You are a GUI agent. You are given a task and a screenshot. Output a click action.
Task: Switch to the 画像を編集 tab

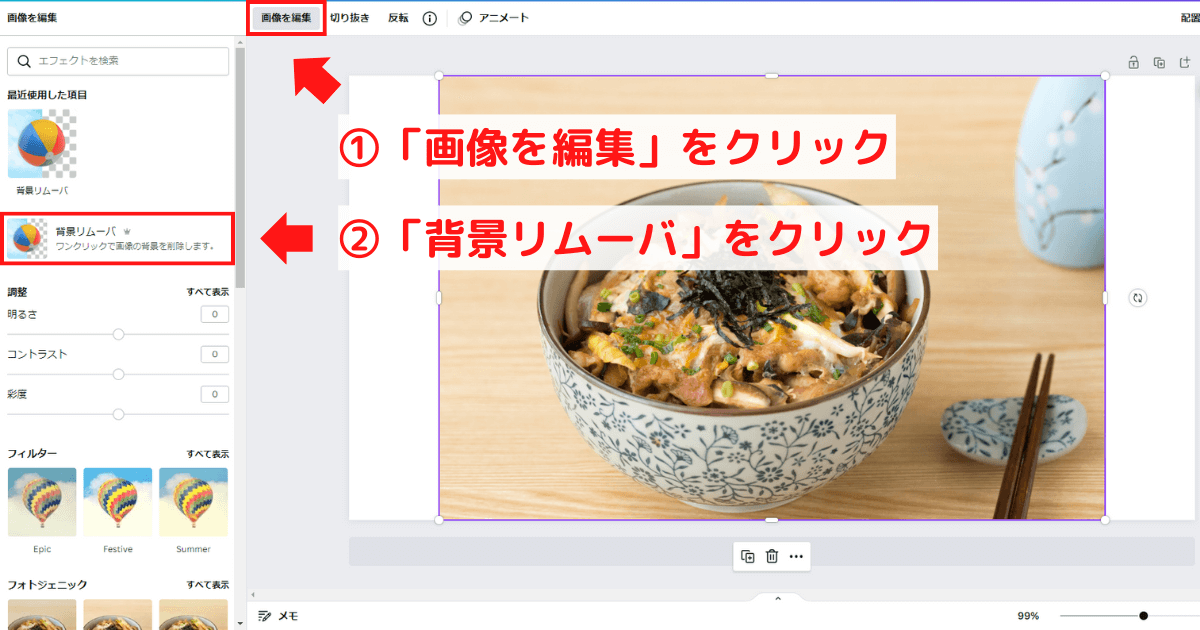point(286,16)
